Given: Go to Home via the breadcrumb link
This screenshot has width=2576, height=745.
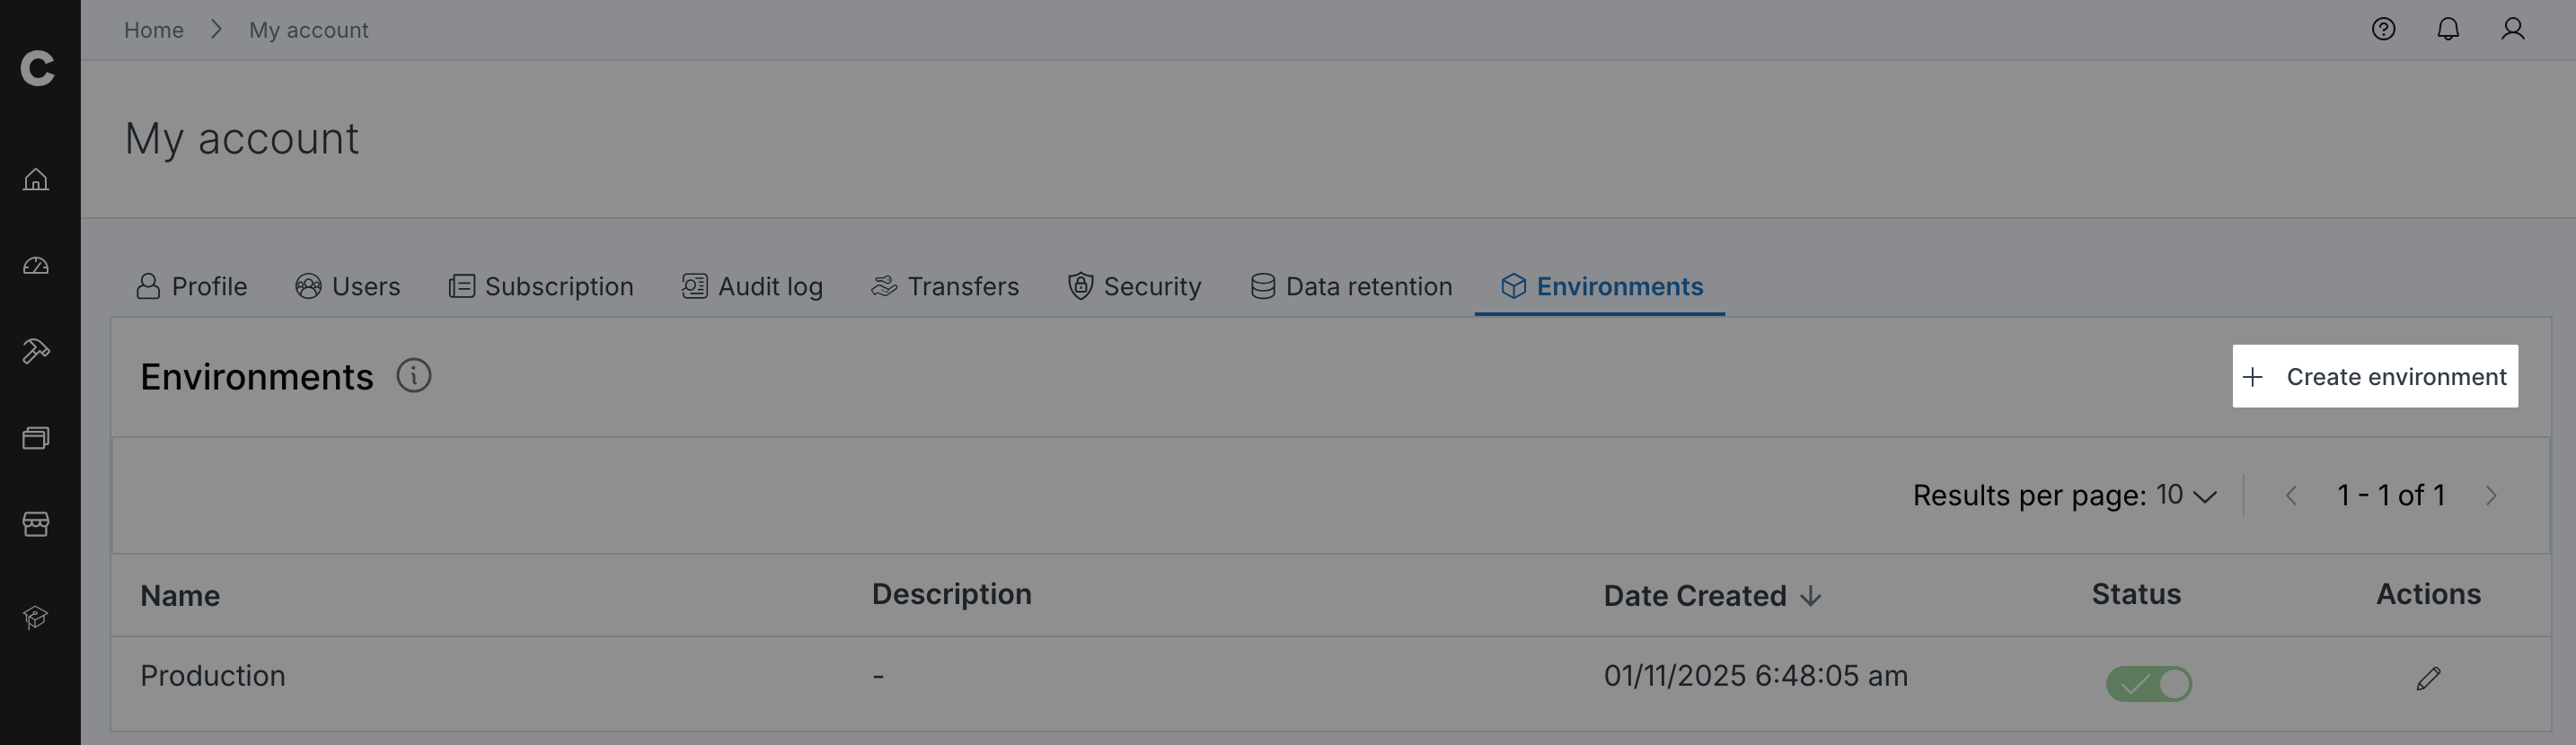Looking at the screenshot, I should [153, 29].
